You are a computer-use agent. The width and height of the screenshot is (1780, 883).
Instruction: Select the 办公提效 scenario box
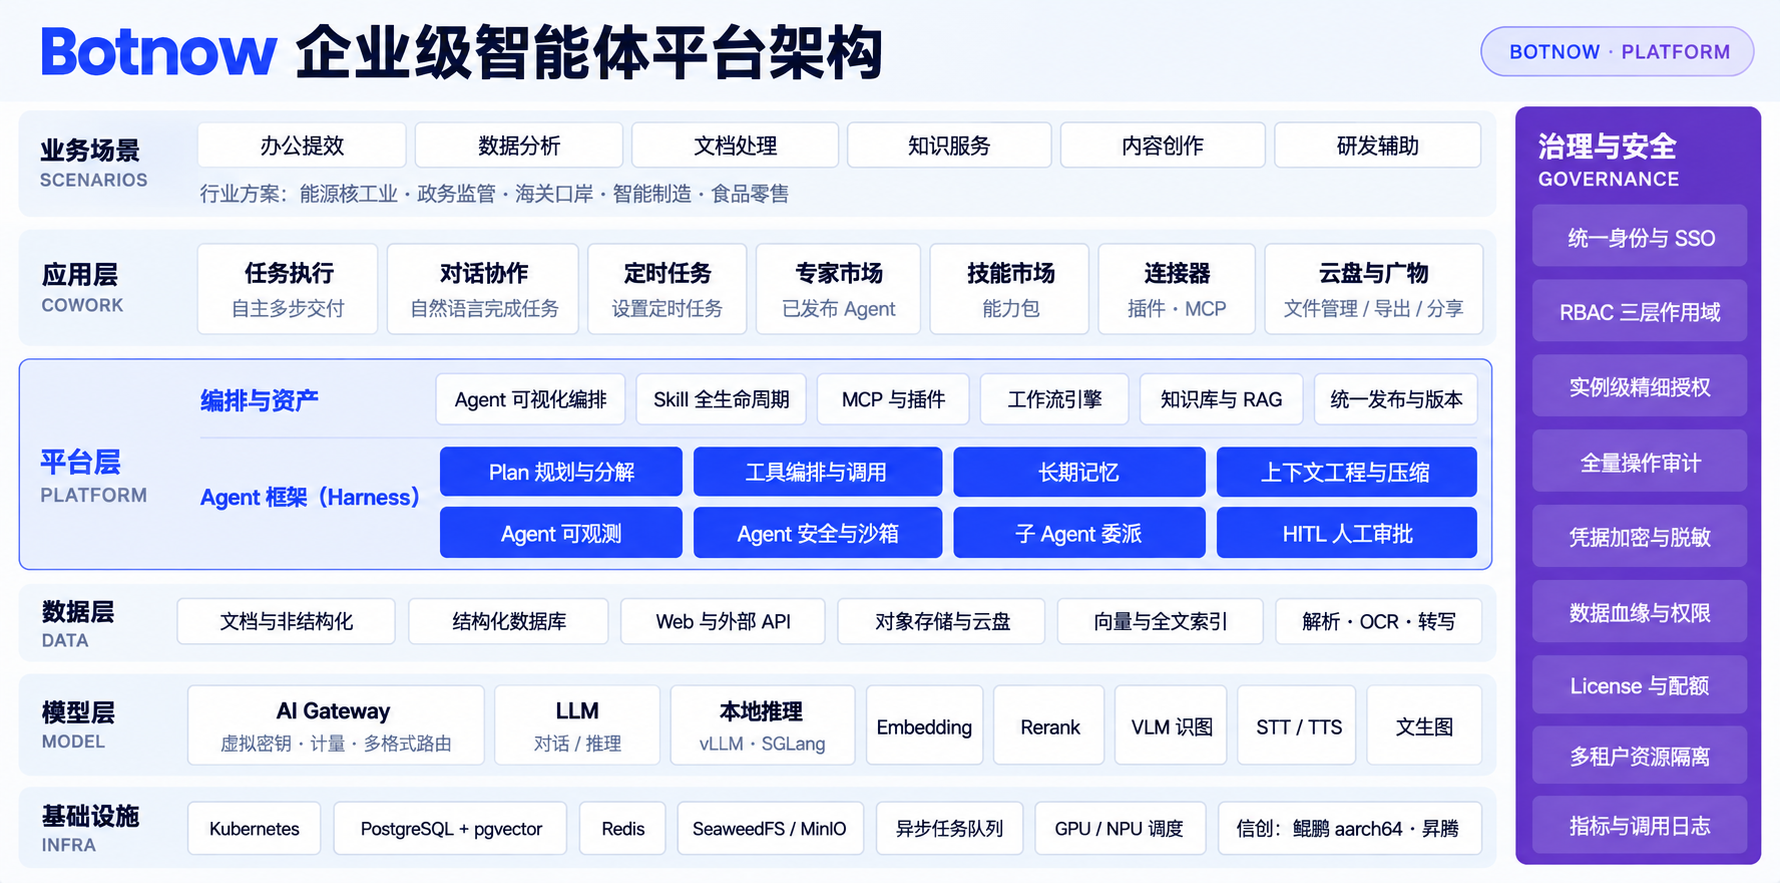click(x=302, y=145)
